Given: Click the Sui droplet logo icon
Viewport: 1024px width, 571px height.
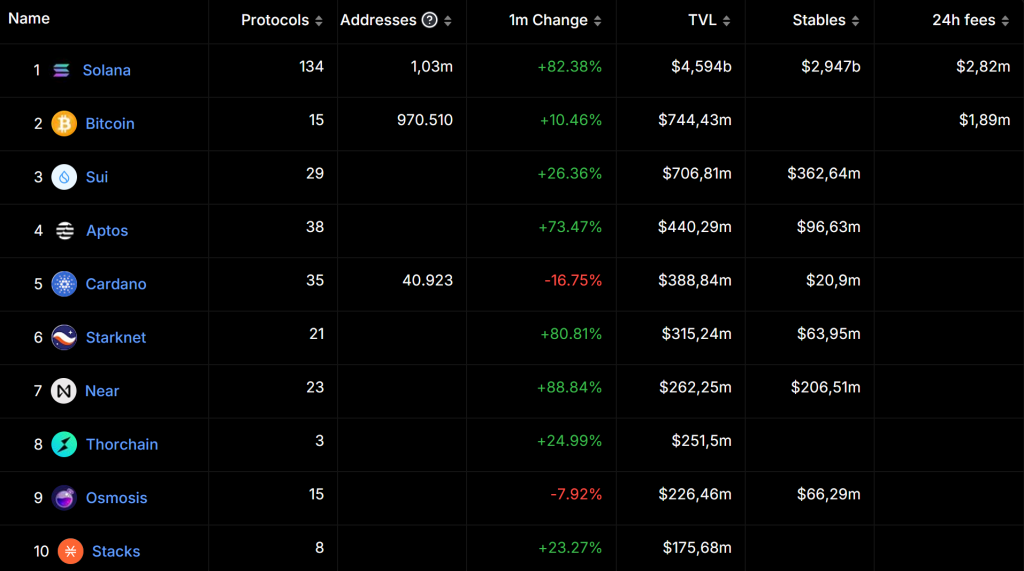Looking at the screenshot, I should tap(64, 177).
